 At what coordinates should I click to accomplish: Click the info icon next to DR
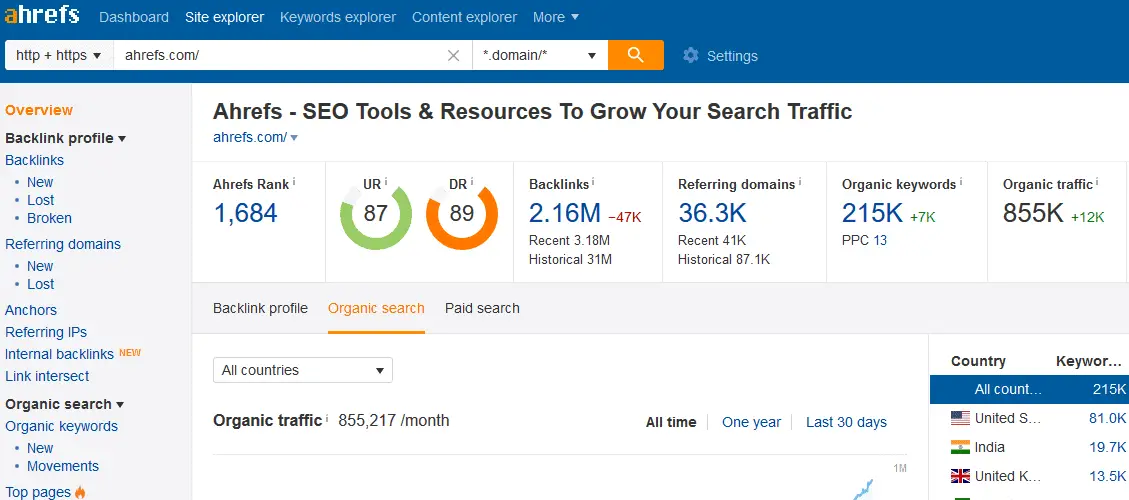472,182
